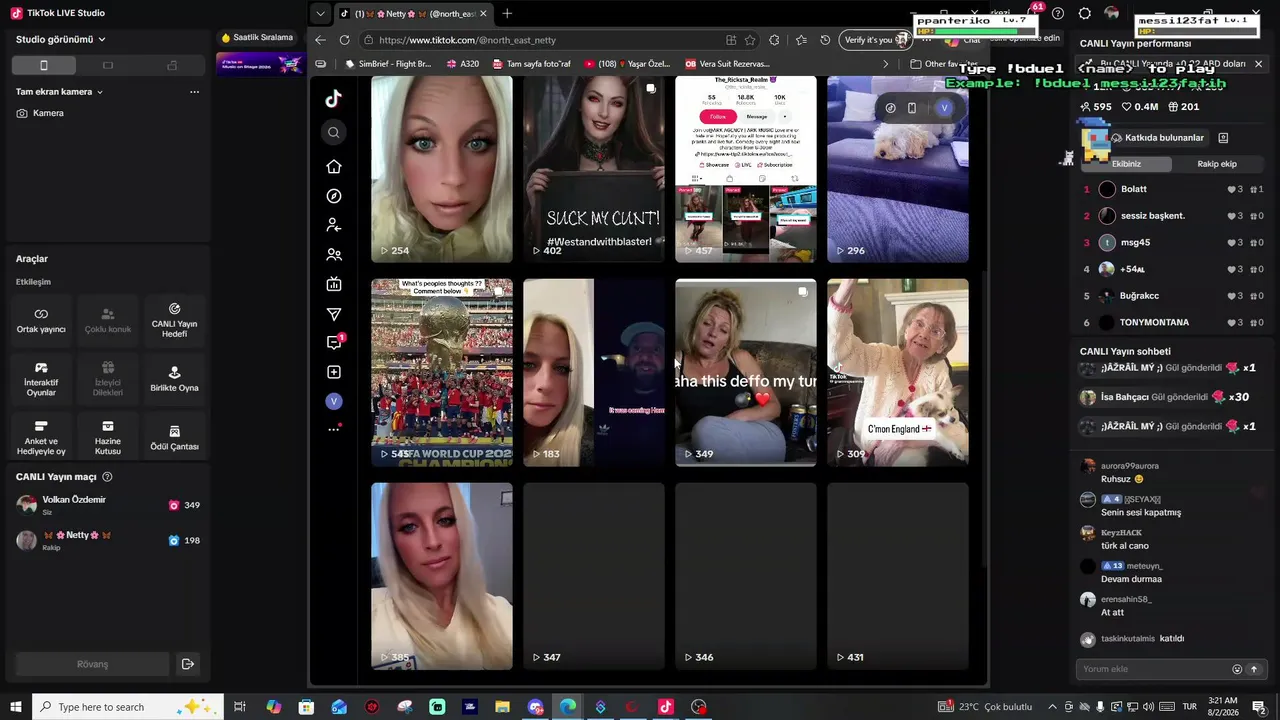Image resolution: width=1280 pixels, height=720 pixels.
Task: Switch to the Rakip ekip tab
Action: pyautogui.click(x=1217, y=164)
